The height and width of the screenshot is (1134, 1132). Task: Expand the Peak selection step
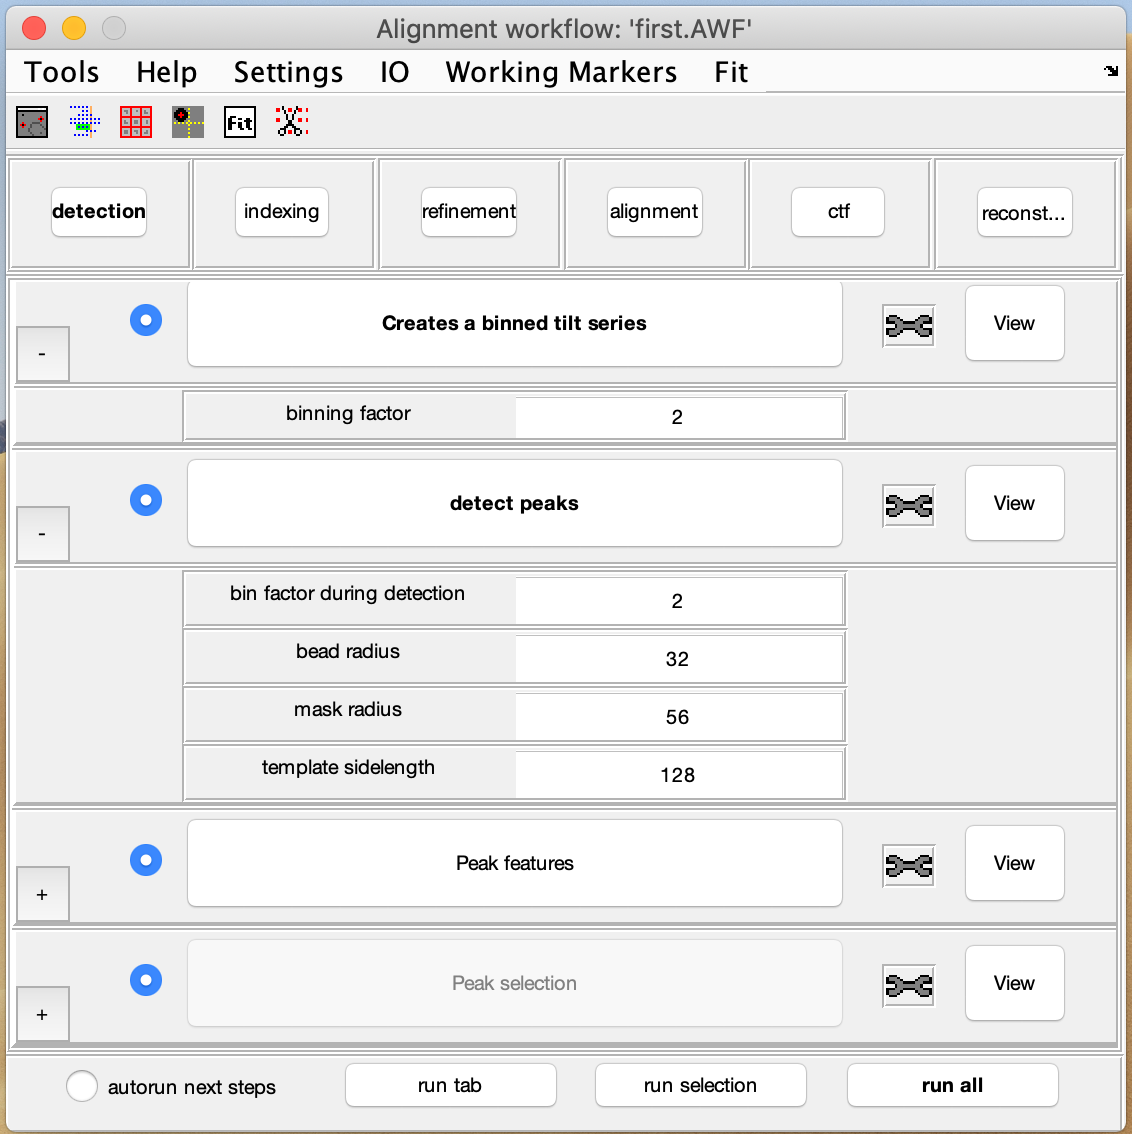[x=42, y=1014]
